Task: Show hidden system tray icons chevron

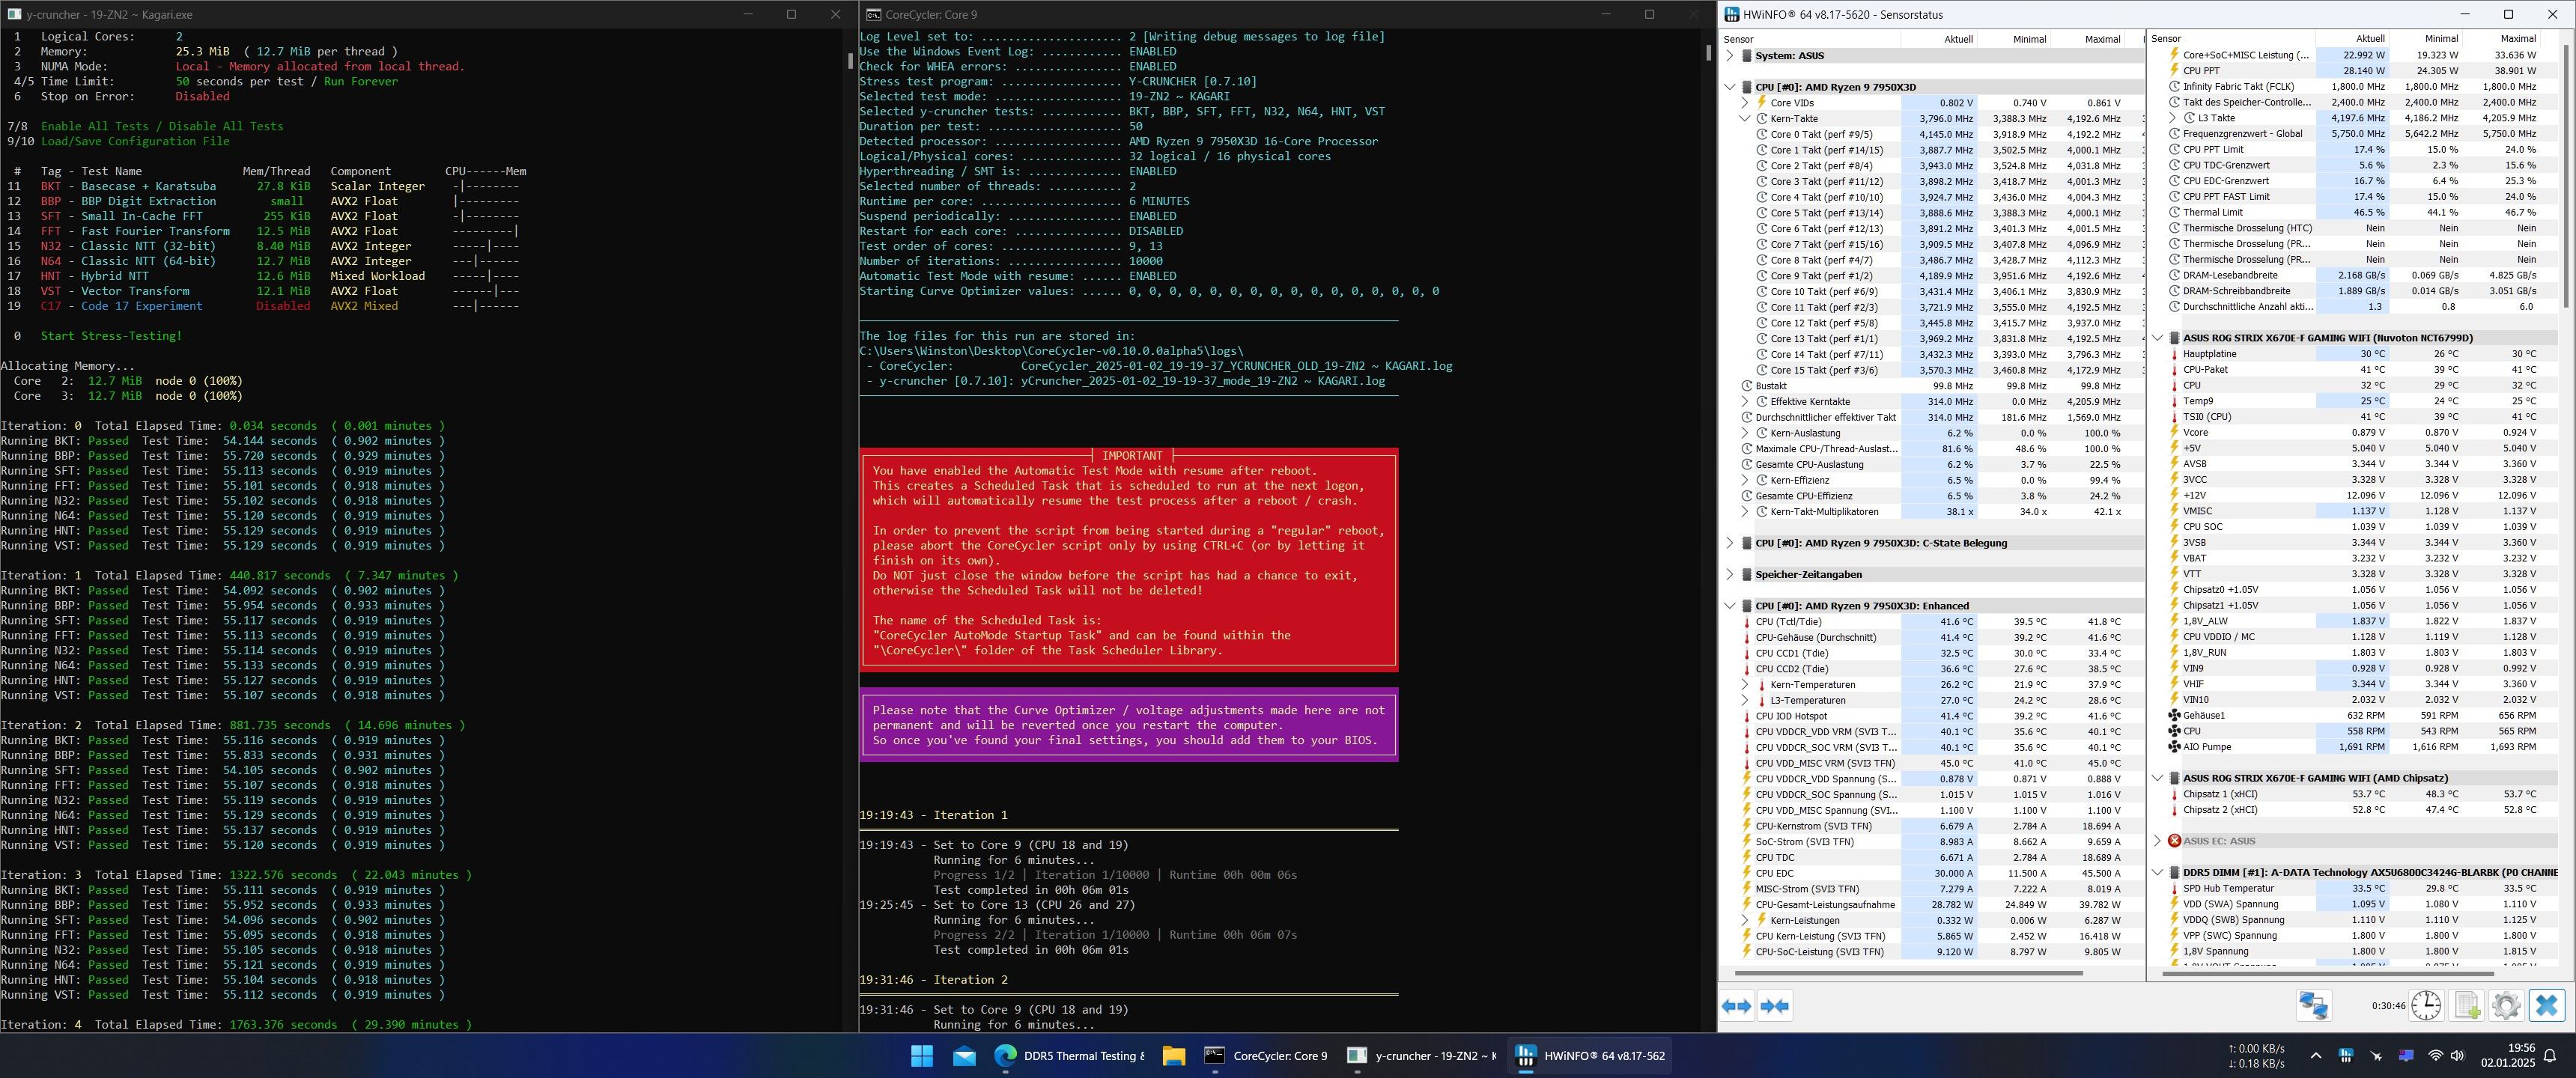Action: coord(2315,1056)
